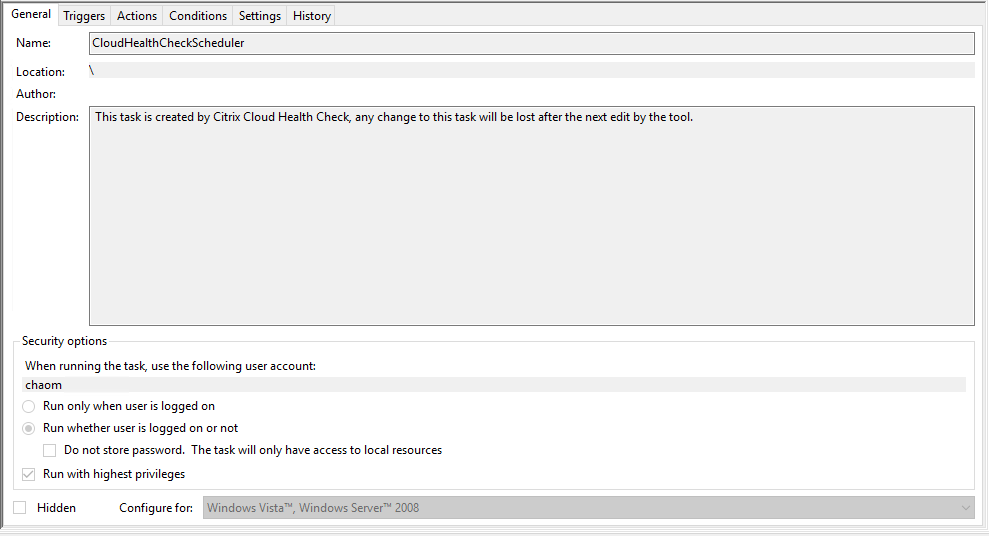Tick the Hidden checkbox
The height and width of the screenshot is (536, 989).
(20, 508)
